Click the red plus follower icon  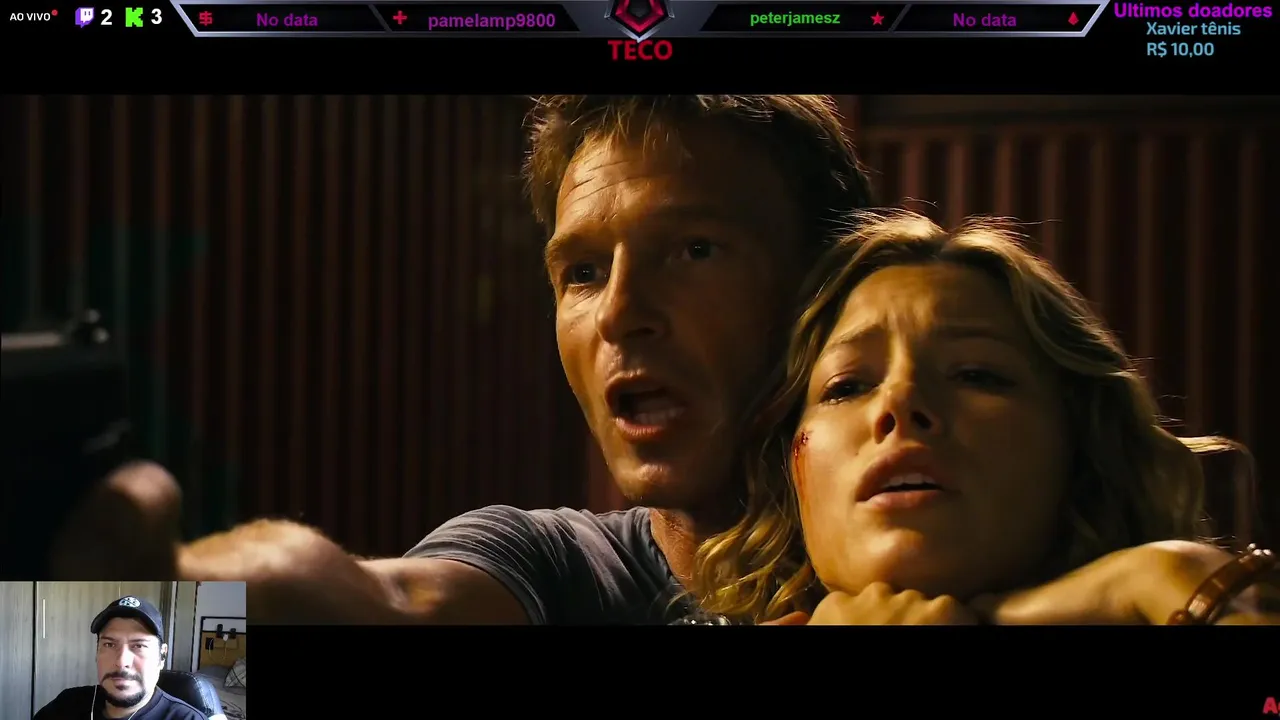pyautogui.click(x=400, y=18)
